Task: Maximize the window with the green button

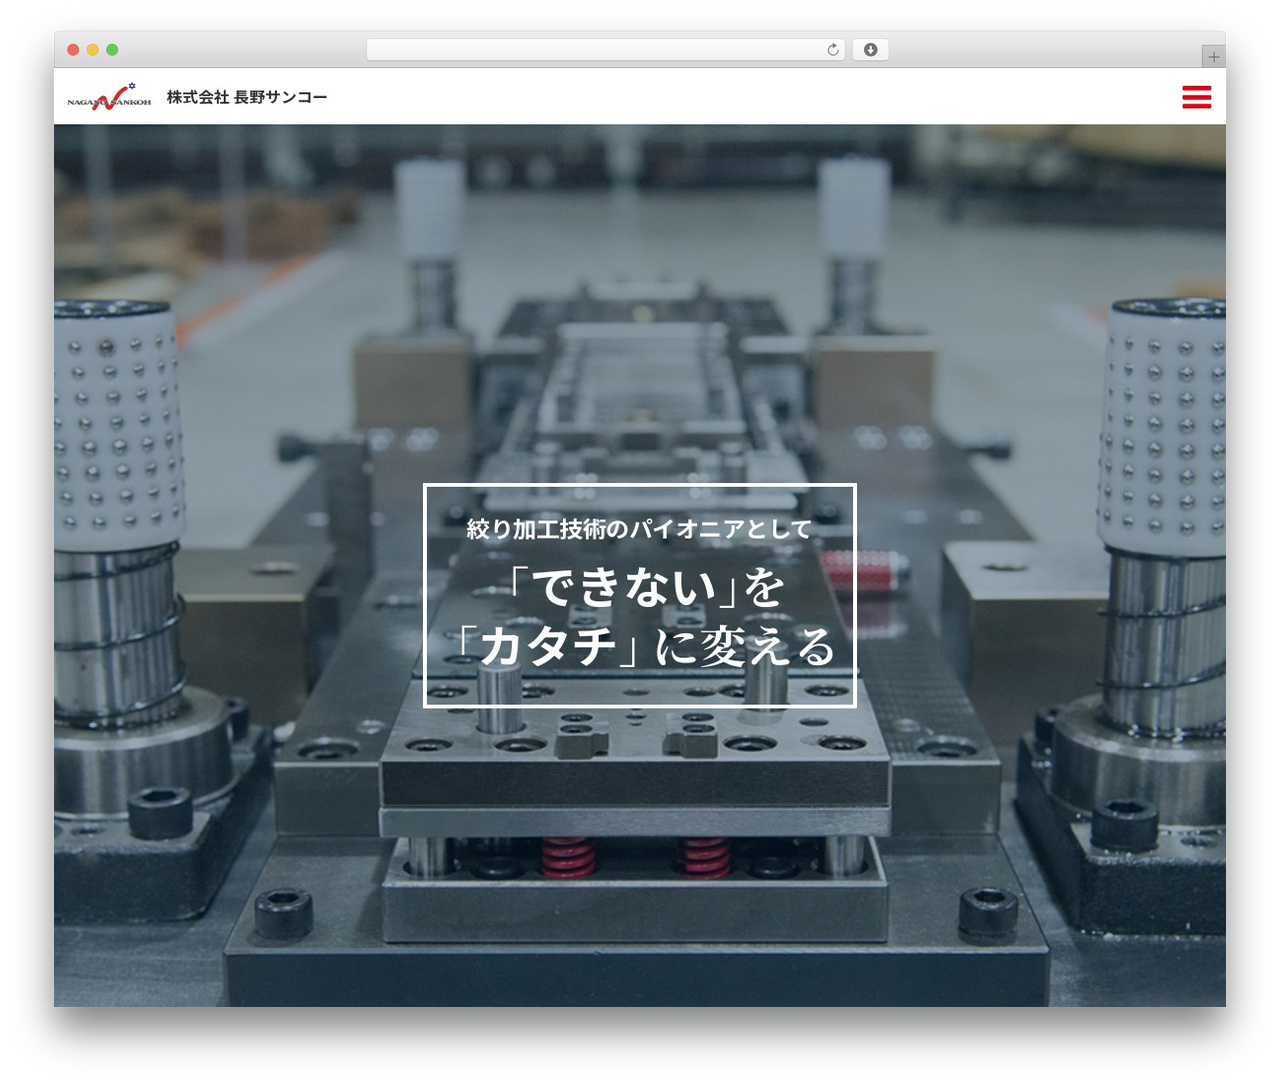Action: point(112,49)
